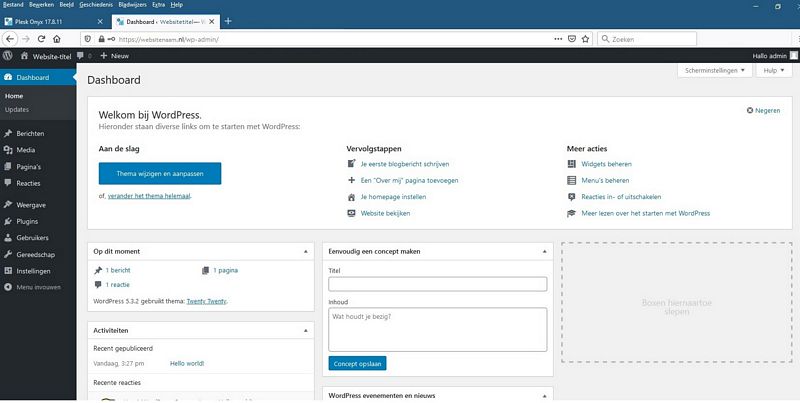Screen dimensions: 800x403
Task: Click the Nieuw plus button
Action: coord(114,56)
